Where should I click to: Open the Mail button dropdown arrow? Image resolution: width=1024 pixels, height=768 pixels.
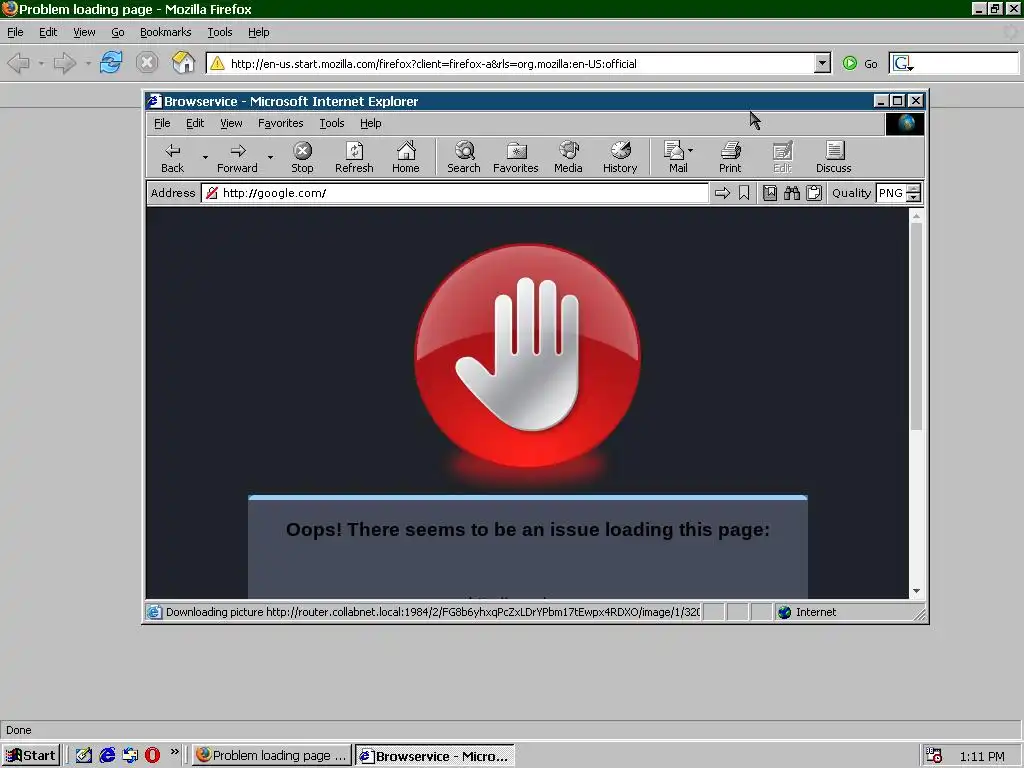(x=690, y=150)
